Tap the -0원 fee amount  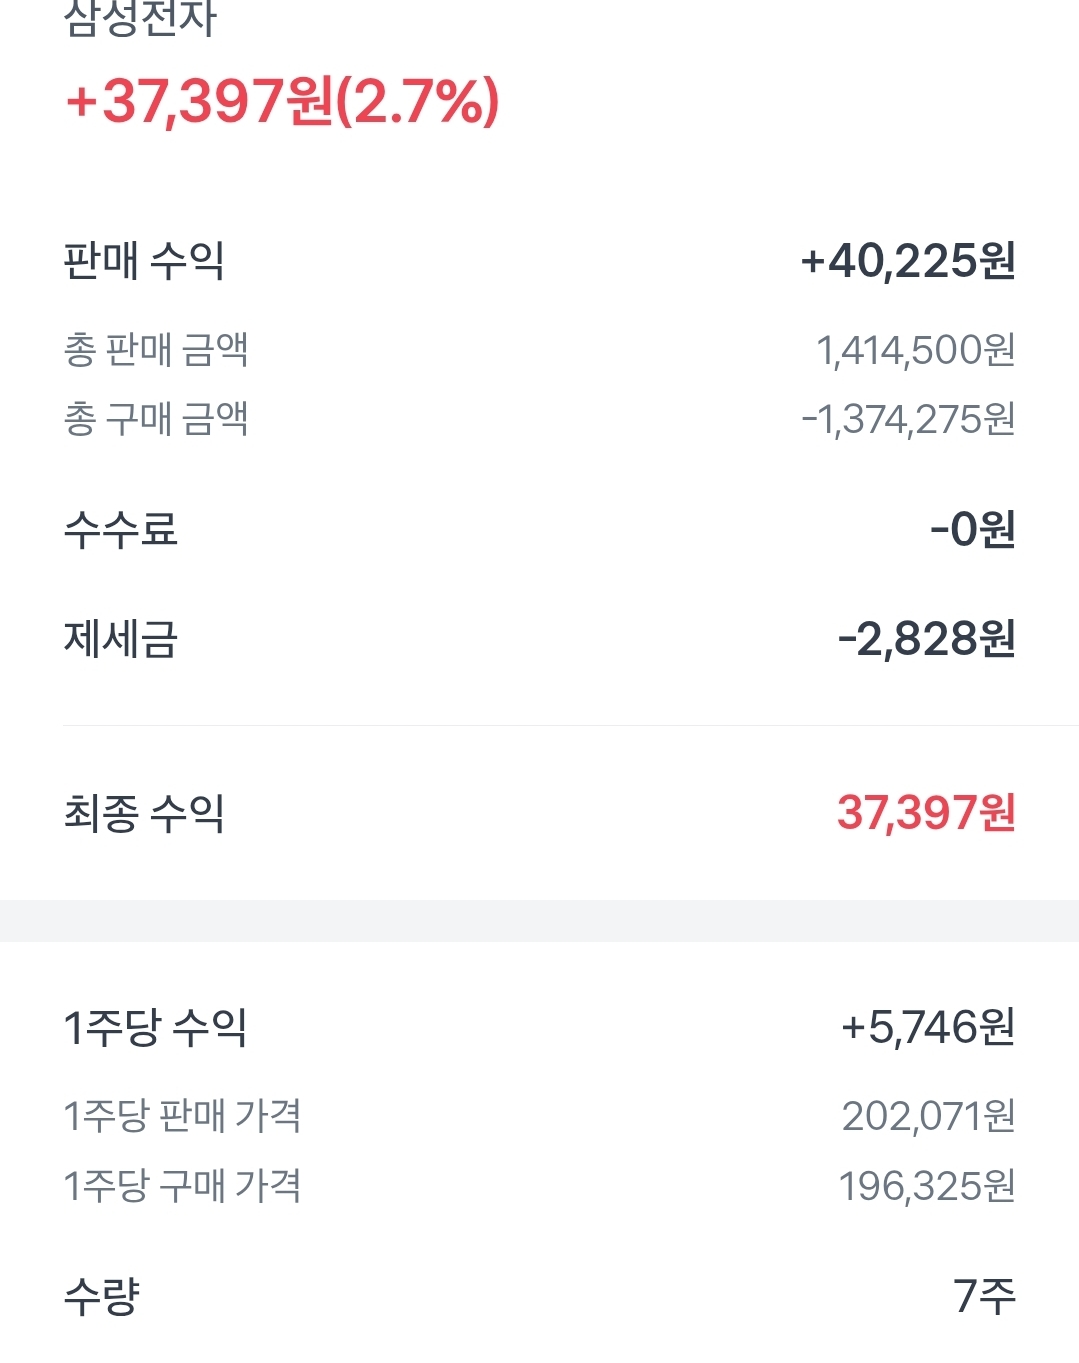(x=972, y=529)
